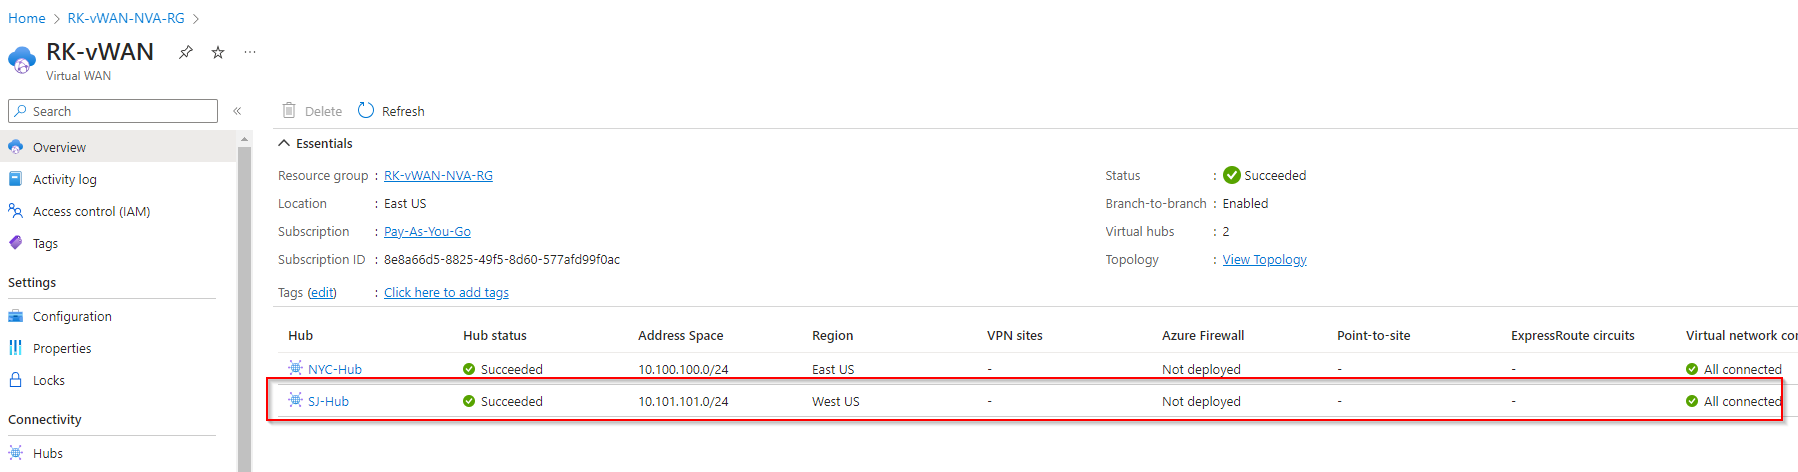
Task: Click the hub icon beside NYC-Hub
Action: (x=295, y=368)
